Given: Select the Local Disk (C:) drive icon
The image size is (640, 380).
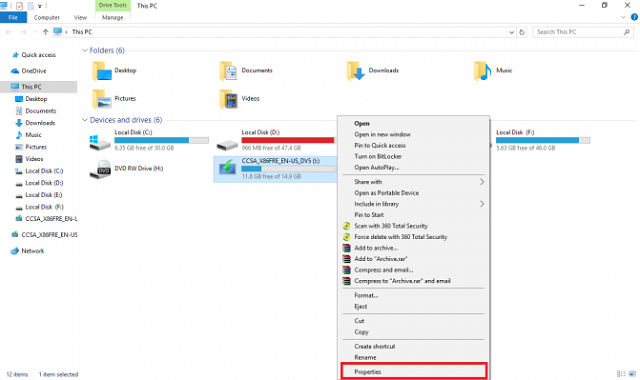Looking at the screenshot, I should click(100, 142).
